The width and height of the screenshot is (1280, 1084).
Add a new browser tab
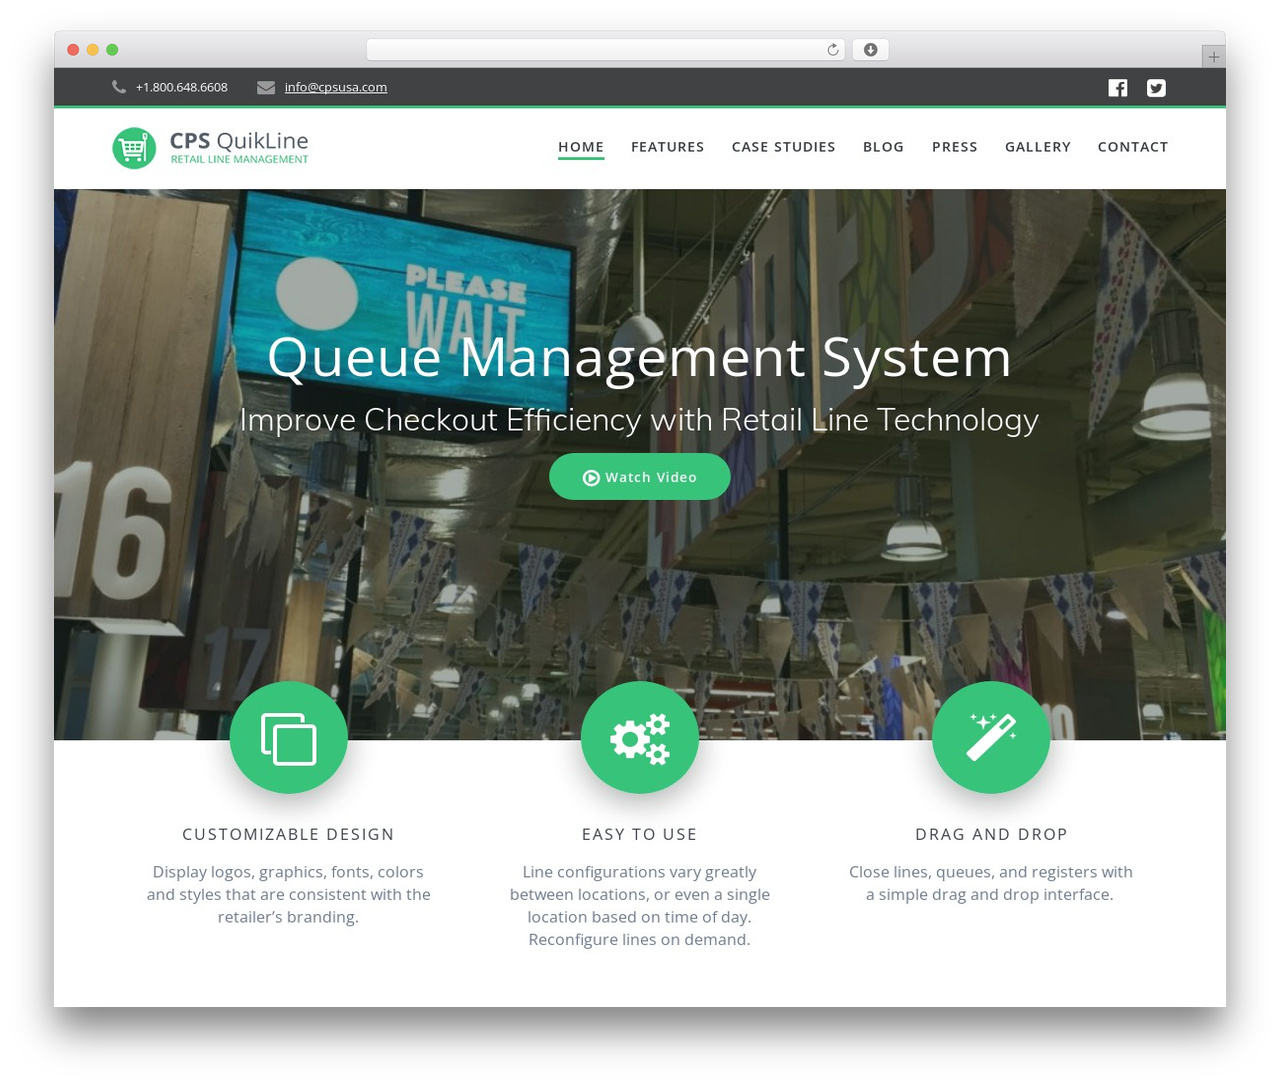(1213, 57)
